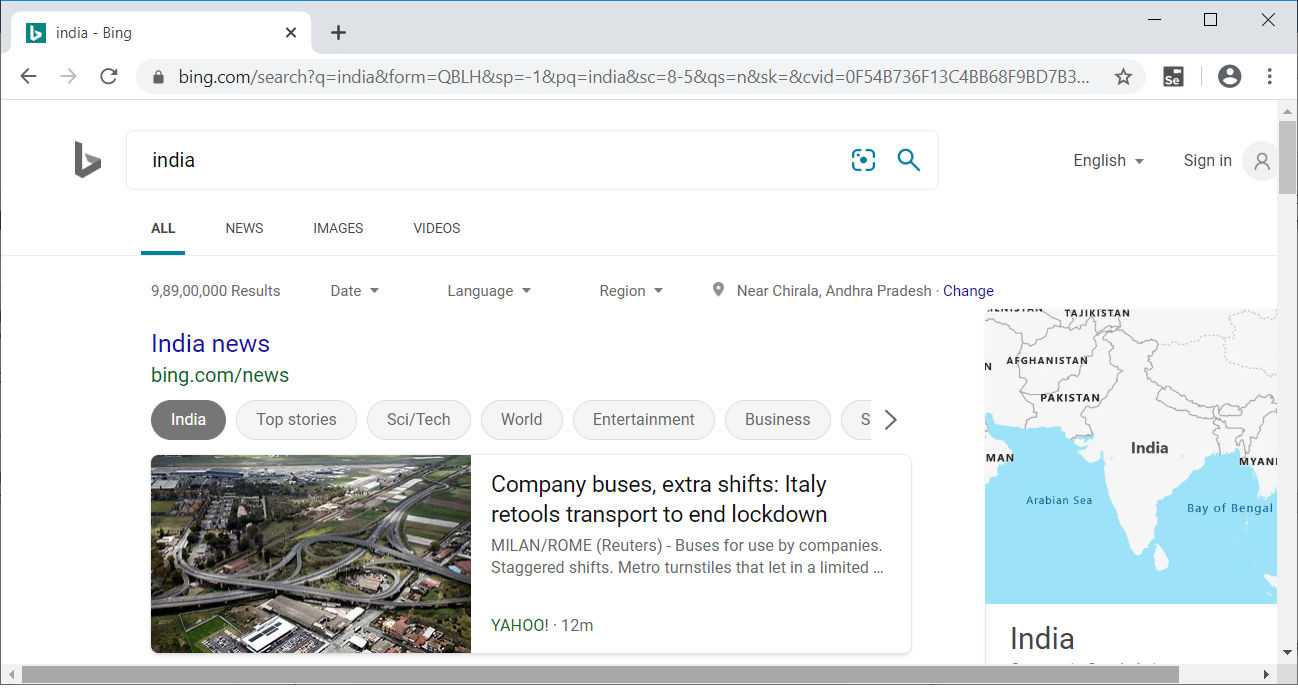Bookmark this page with star icon
The height and width of the screenshot is (688, 1298).
(1123, 77)
